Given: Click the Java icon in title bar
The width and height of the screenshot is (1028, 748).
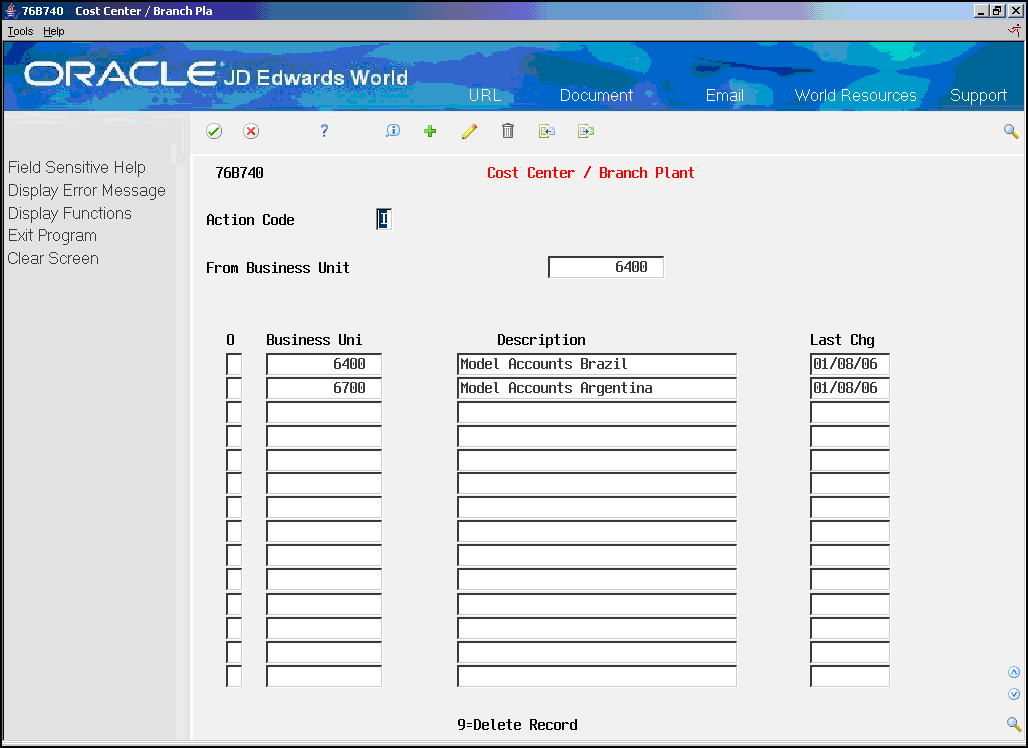Looking at the screenshot, I should click(x=11, y=10).
